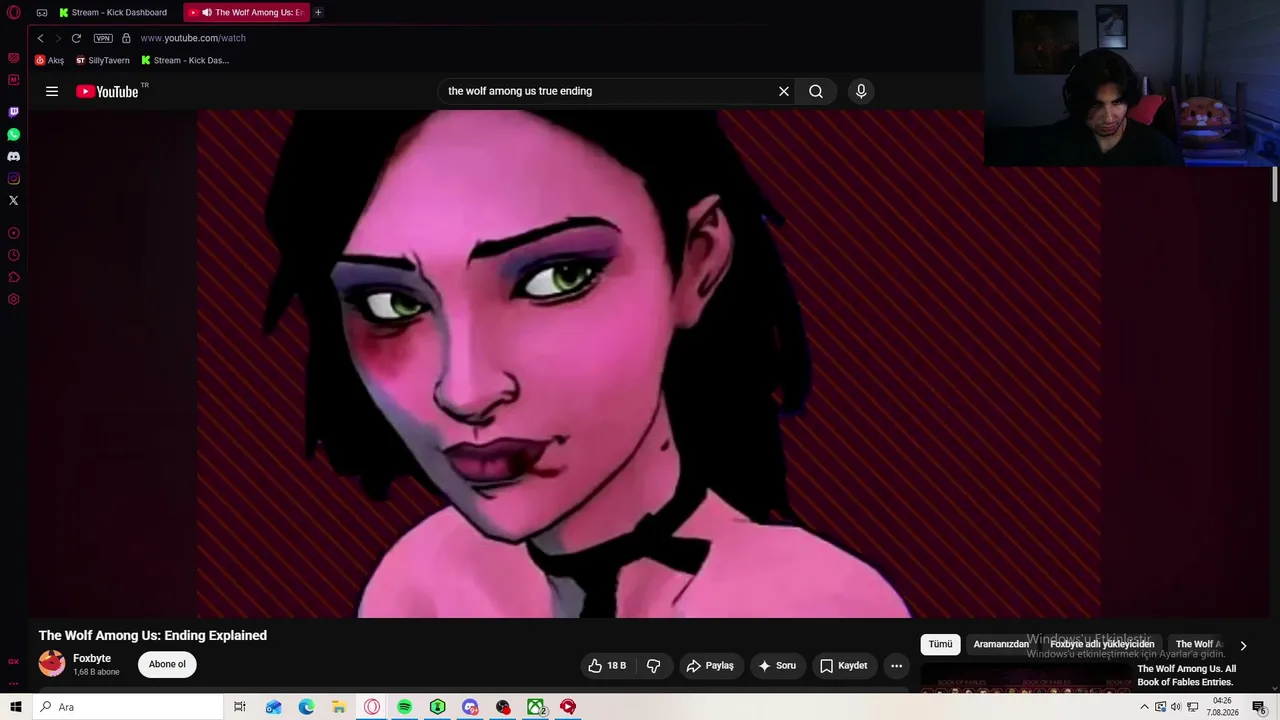Open extensions from the sidebar cube icon
This screenshot has width=1280, height=720.
point(14,277)
